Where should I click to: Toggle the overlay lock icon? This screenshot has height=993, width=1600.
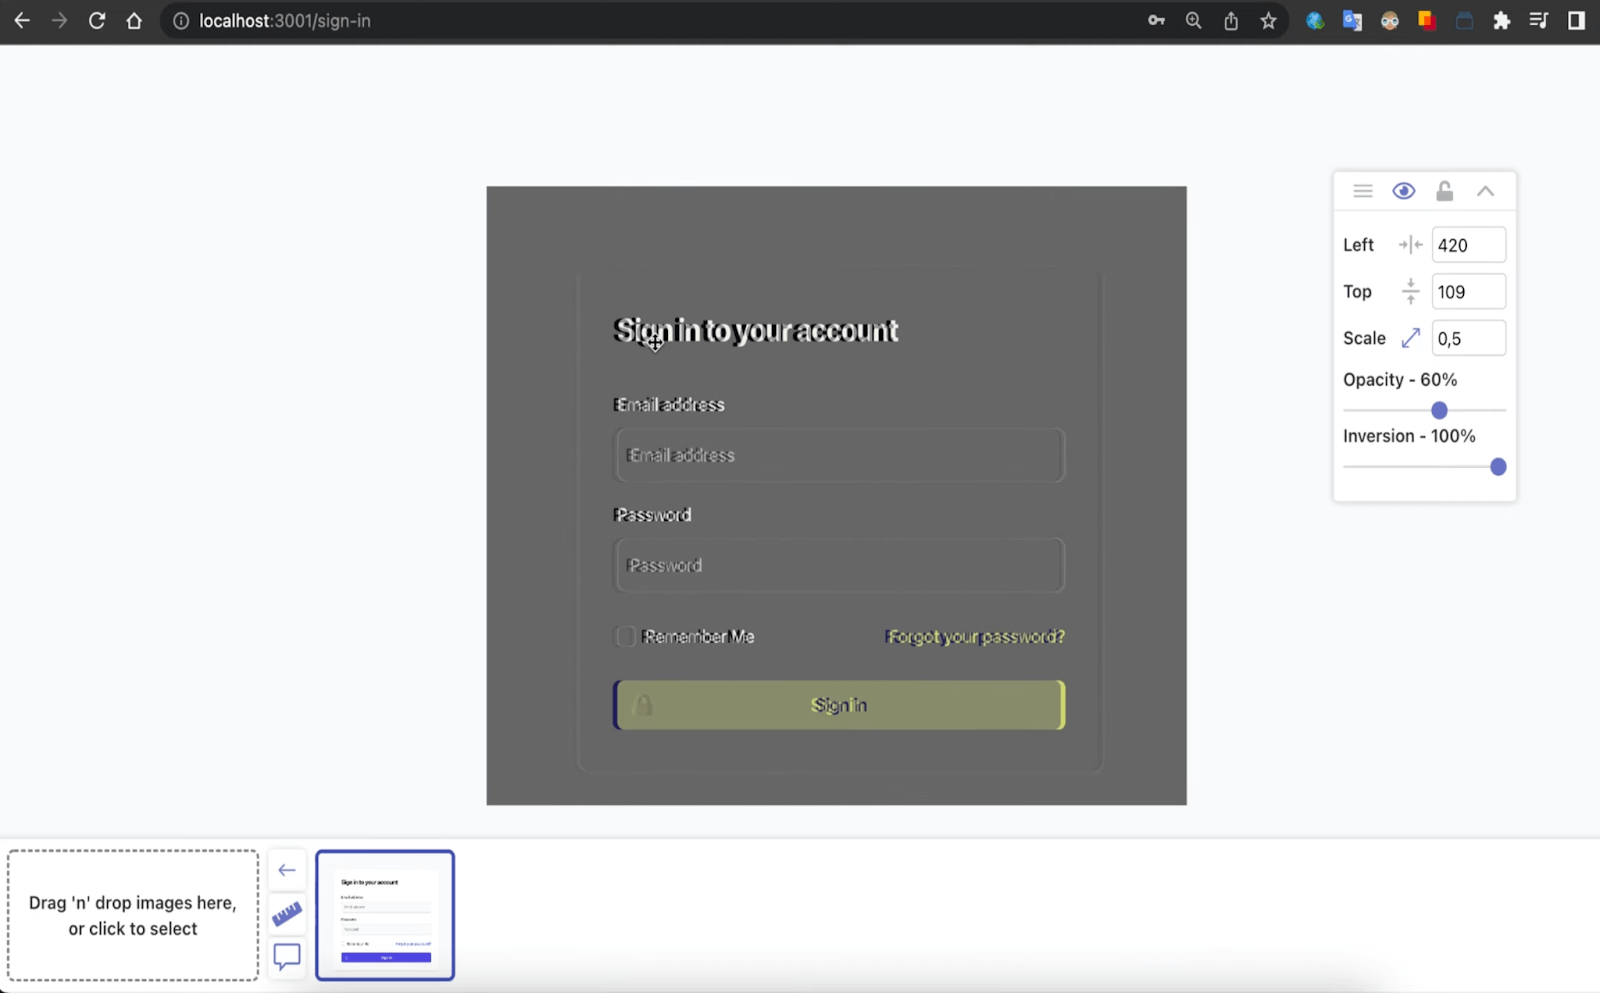click(x=1444, y=191)
